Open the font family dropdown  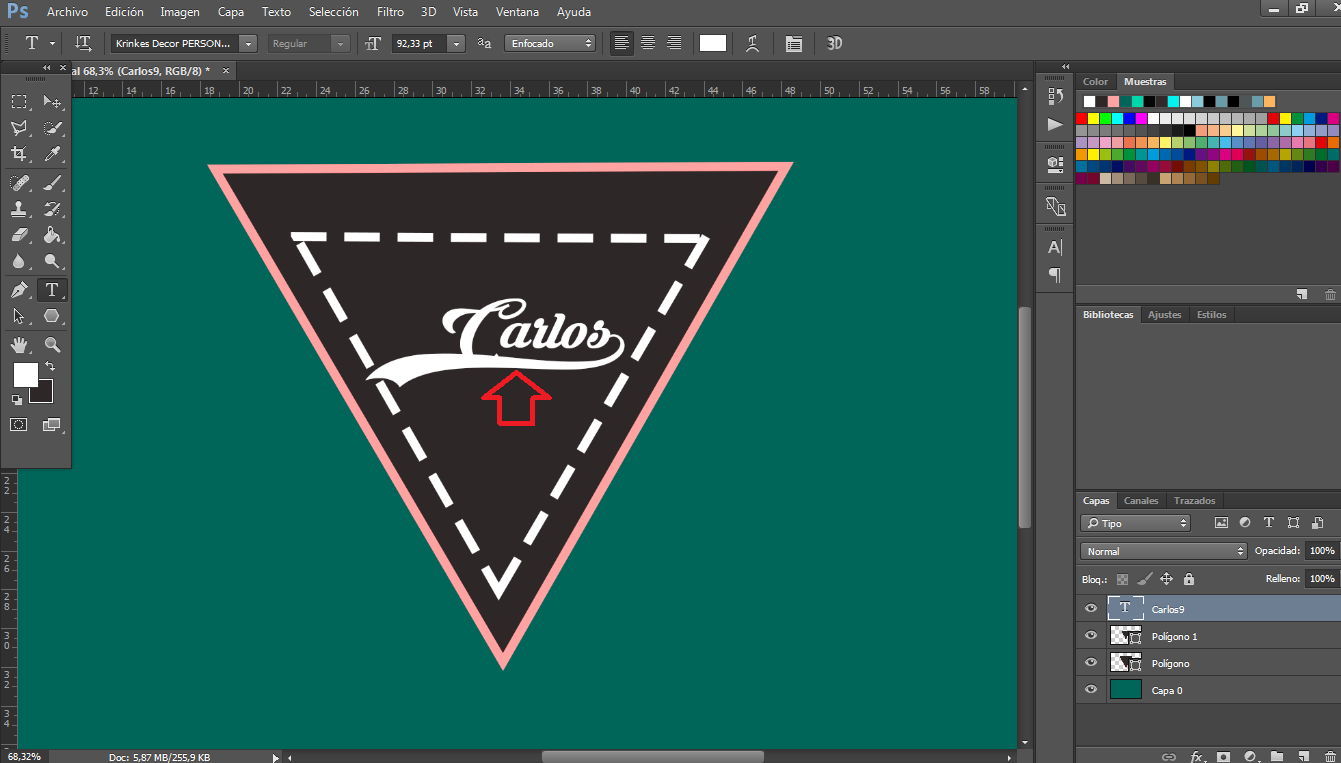(248, 43)
